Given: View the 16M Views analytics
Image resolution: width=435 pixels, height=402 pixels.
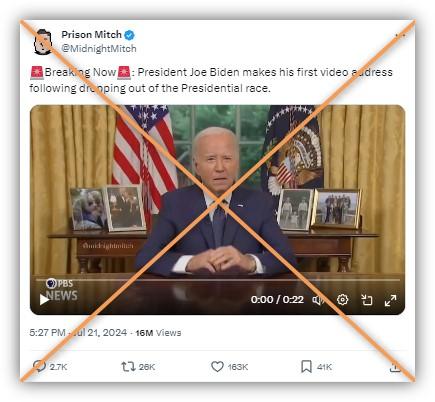Looking at the screenshot, I should click(158, 333).
